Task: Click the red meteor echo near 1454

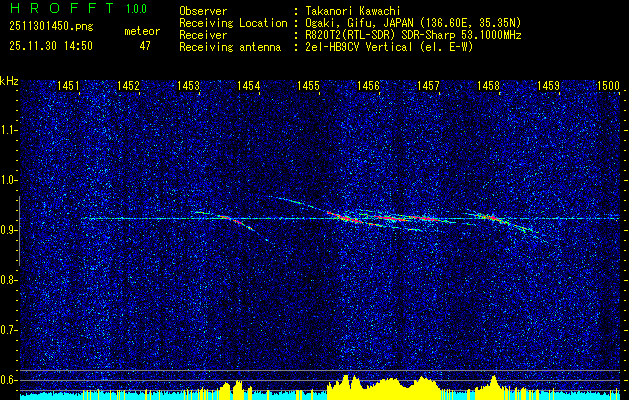Action: coord(235,220)
